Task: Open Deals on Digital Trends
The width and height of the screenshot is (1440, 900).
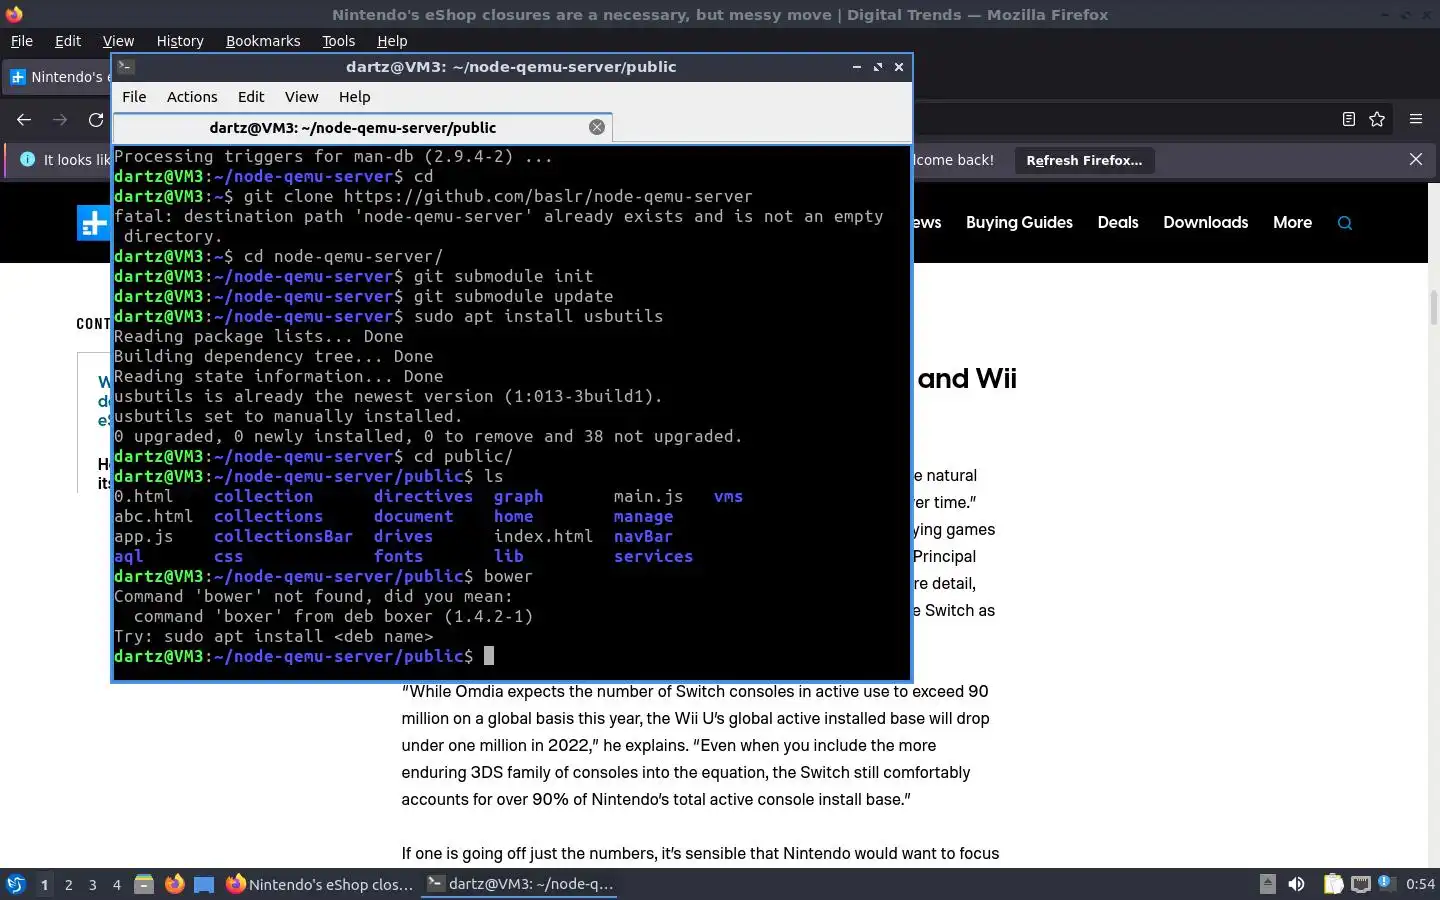Action: [x=1117, y=222]
